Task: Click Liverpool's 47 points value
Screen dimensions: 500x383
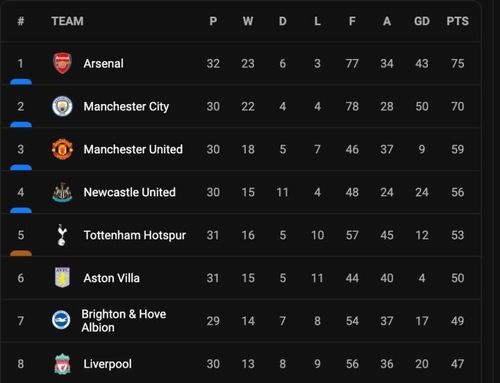Action: click(457, 364)
